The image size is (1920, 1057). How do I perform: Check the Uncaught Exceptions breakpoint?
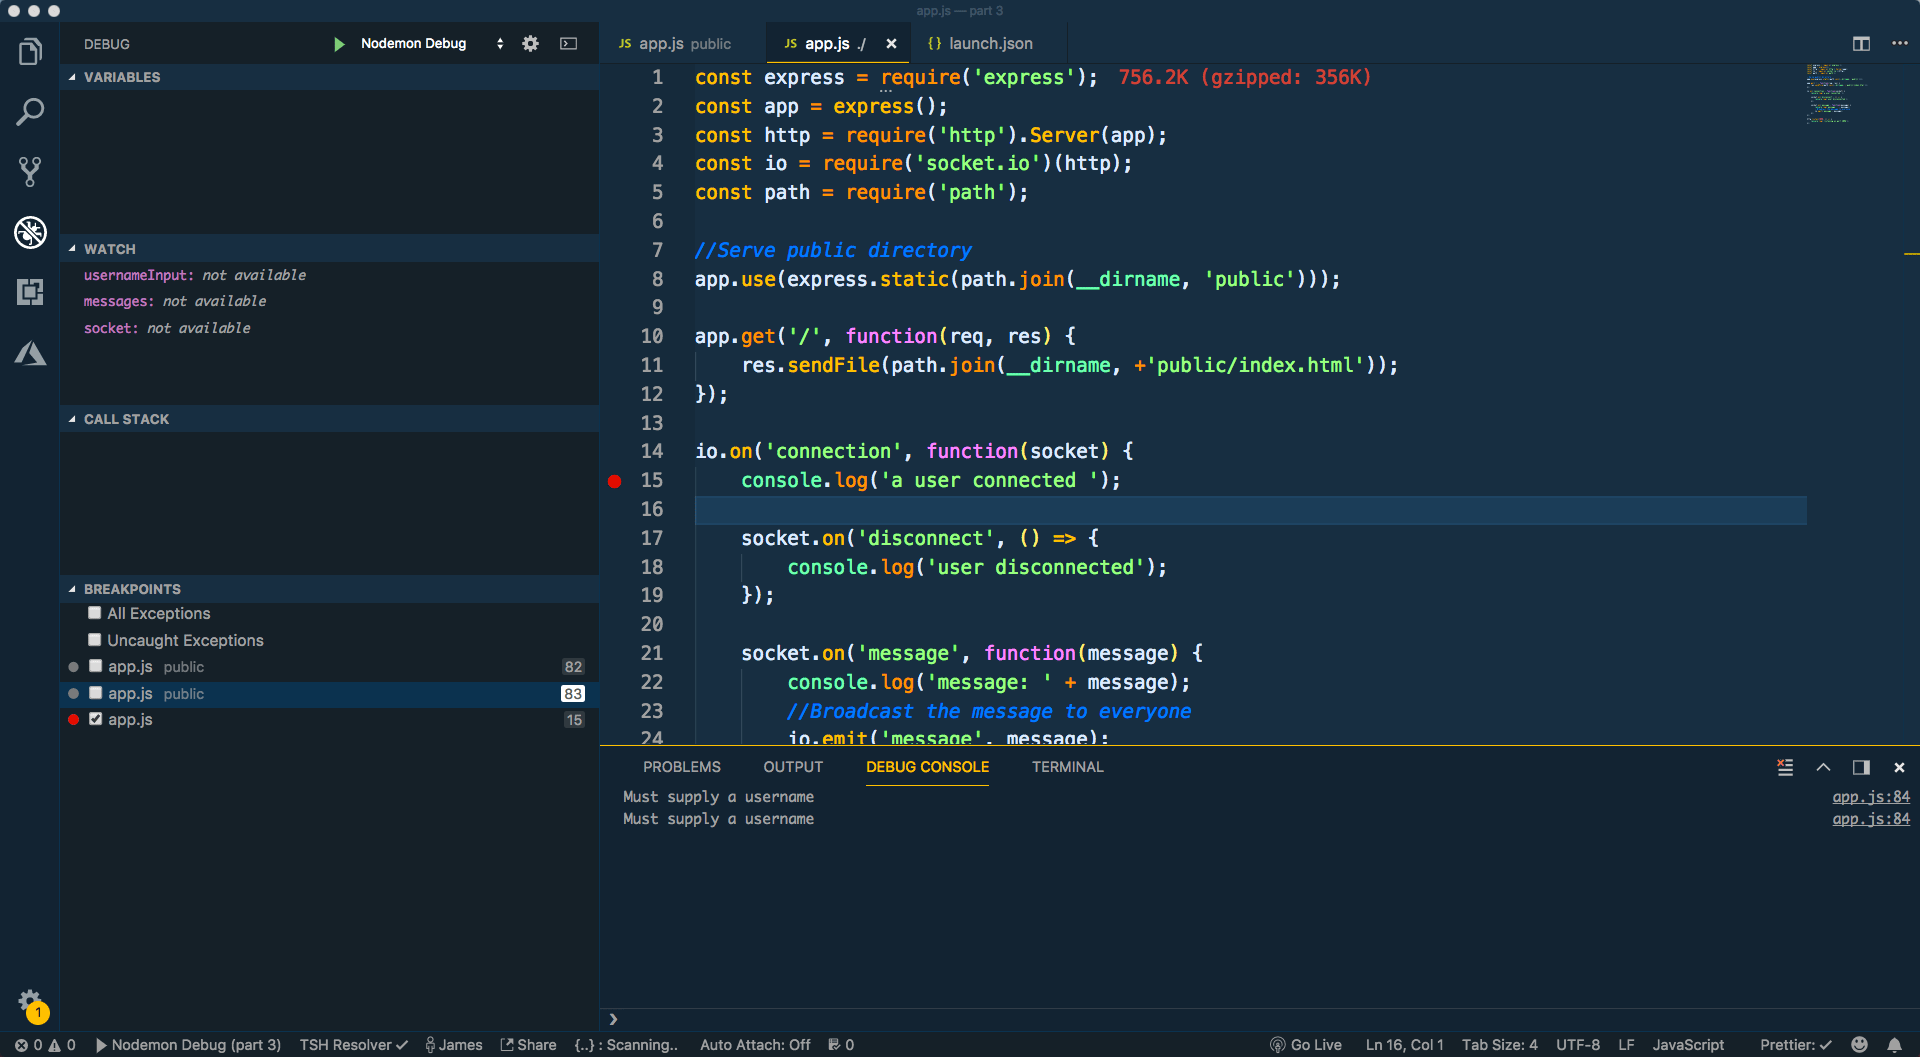(x=94, y=639)
